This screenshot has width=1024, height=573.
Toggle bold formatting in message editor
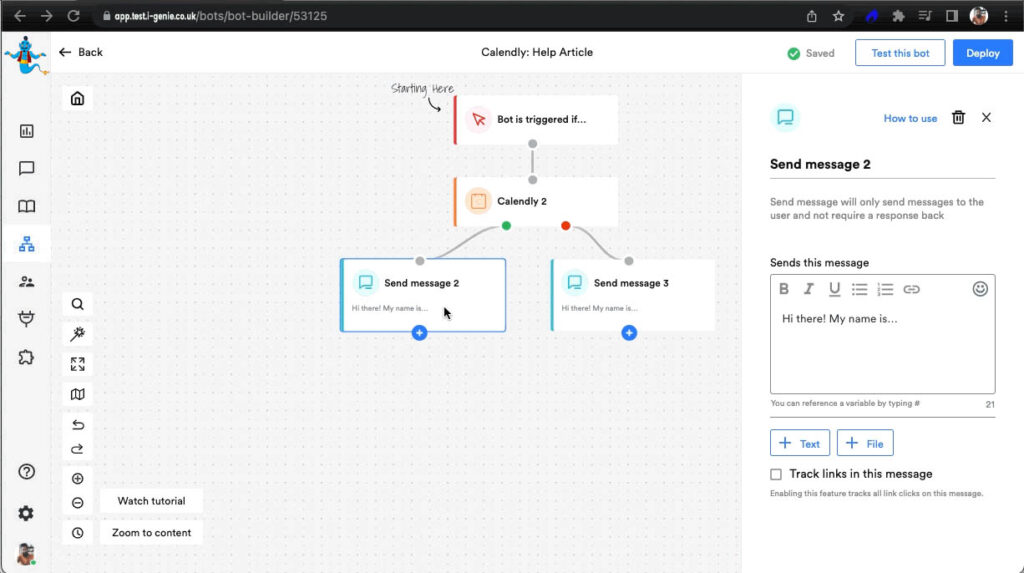784,289
